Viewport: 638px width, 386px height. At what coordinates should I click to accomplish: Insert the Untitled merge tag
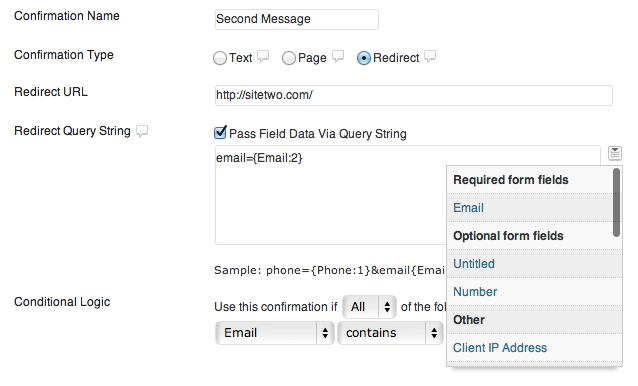click(x=474, y=264)
